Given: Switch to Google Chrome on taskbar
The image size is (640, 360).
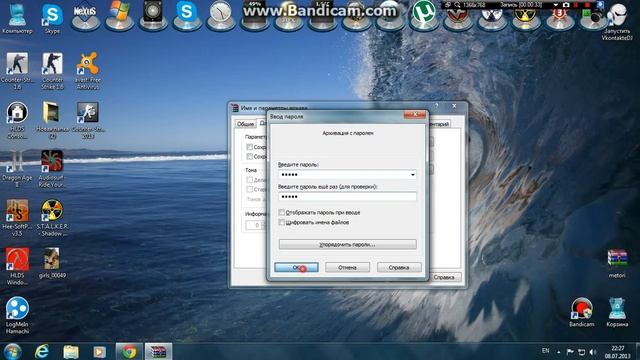Looking at the screenshot, I should coord(129,351).
